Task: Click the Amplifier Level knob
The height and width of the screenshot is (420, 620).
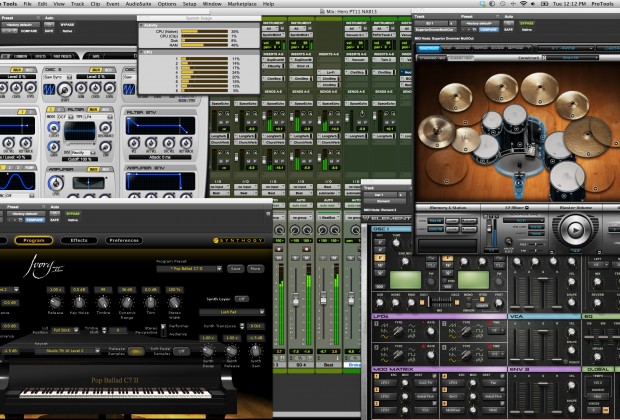Action: tap(55, 183)
